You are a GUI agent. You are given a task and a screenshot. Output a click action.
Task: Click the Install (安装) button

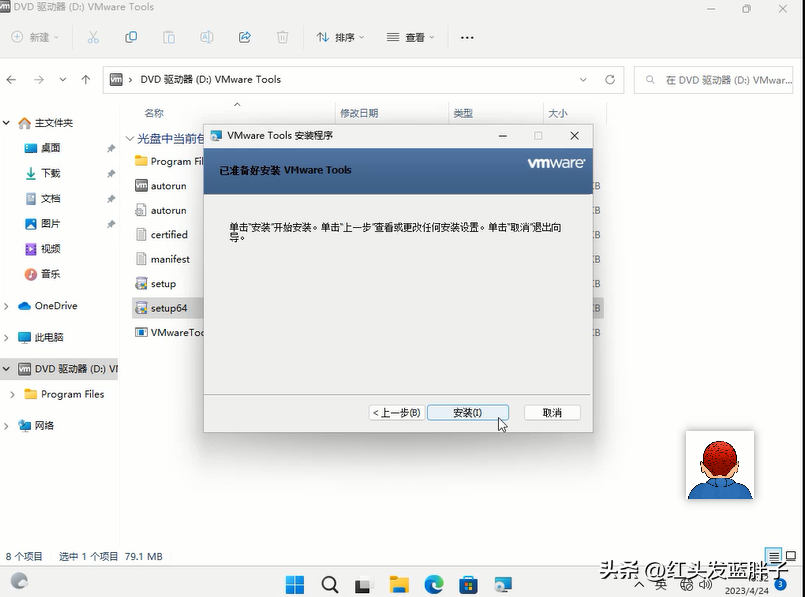coord(468,413)
